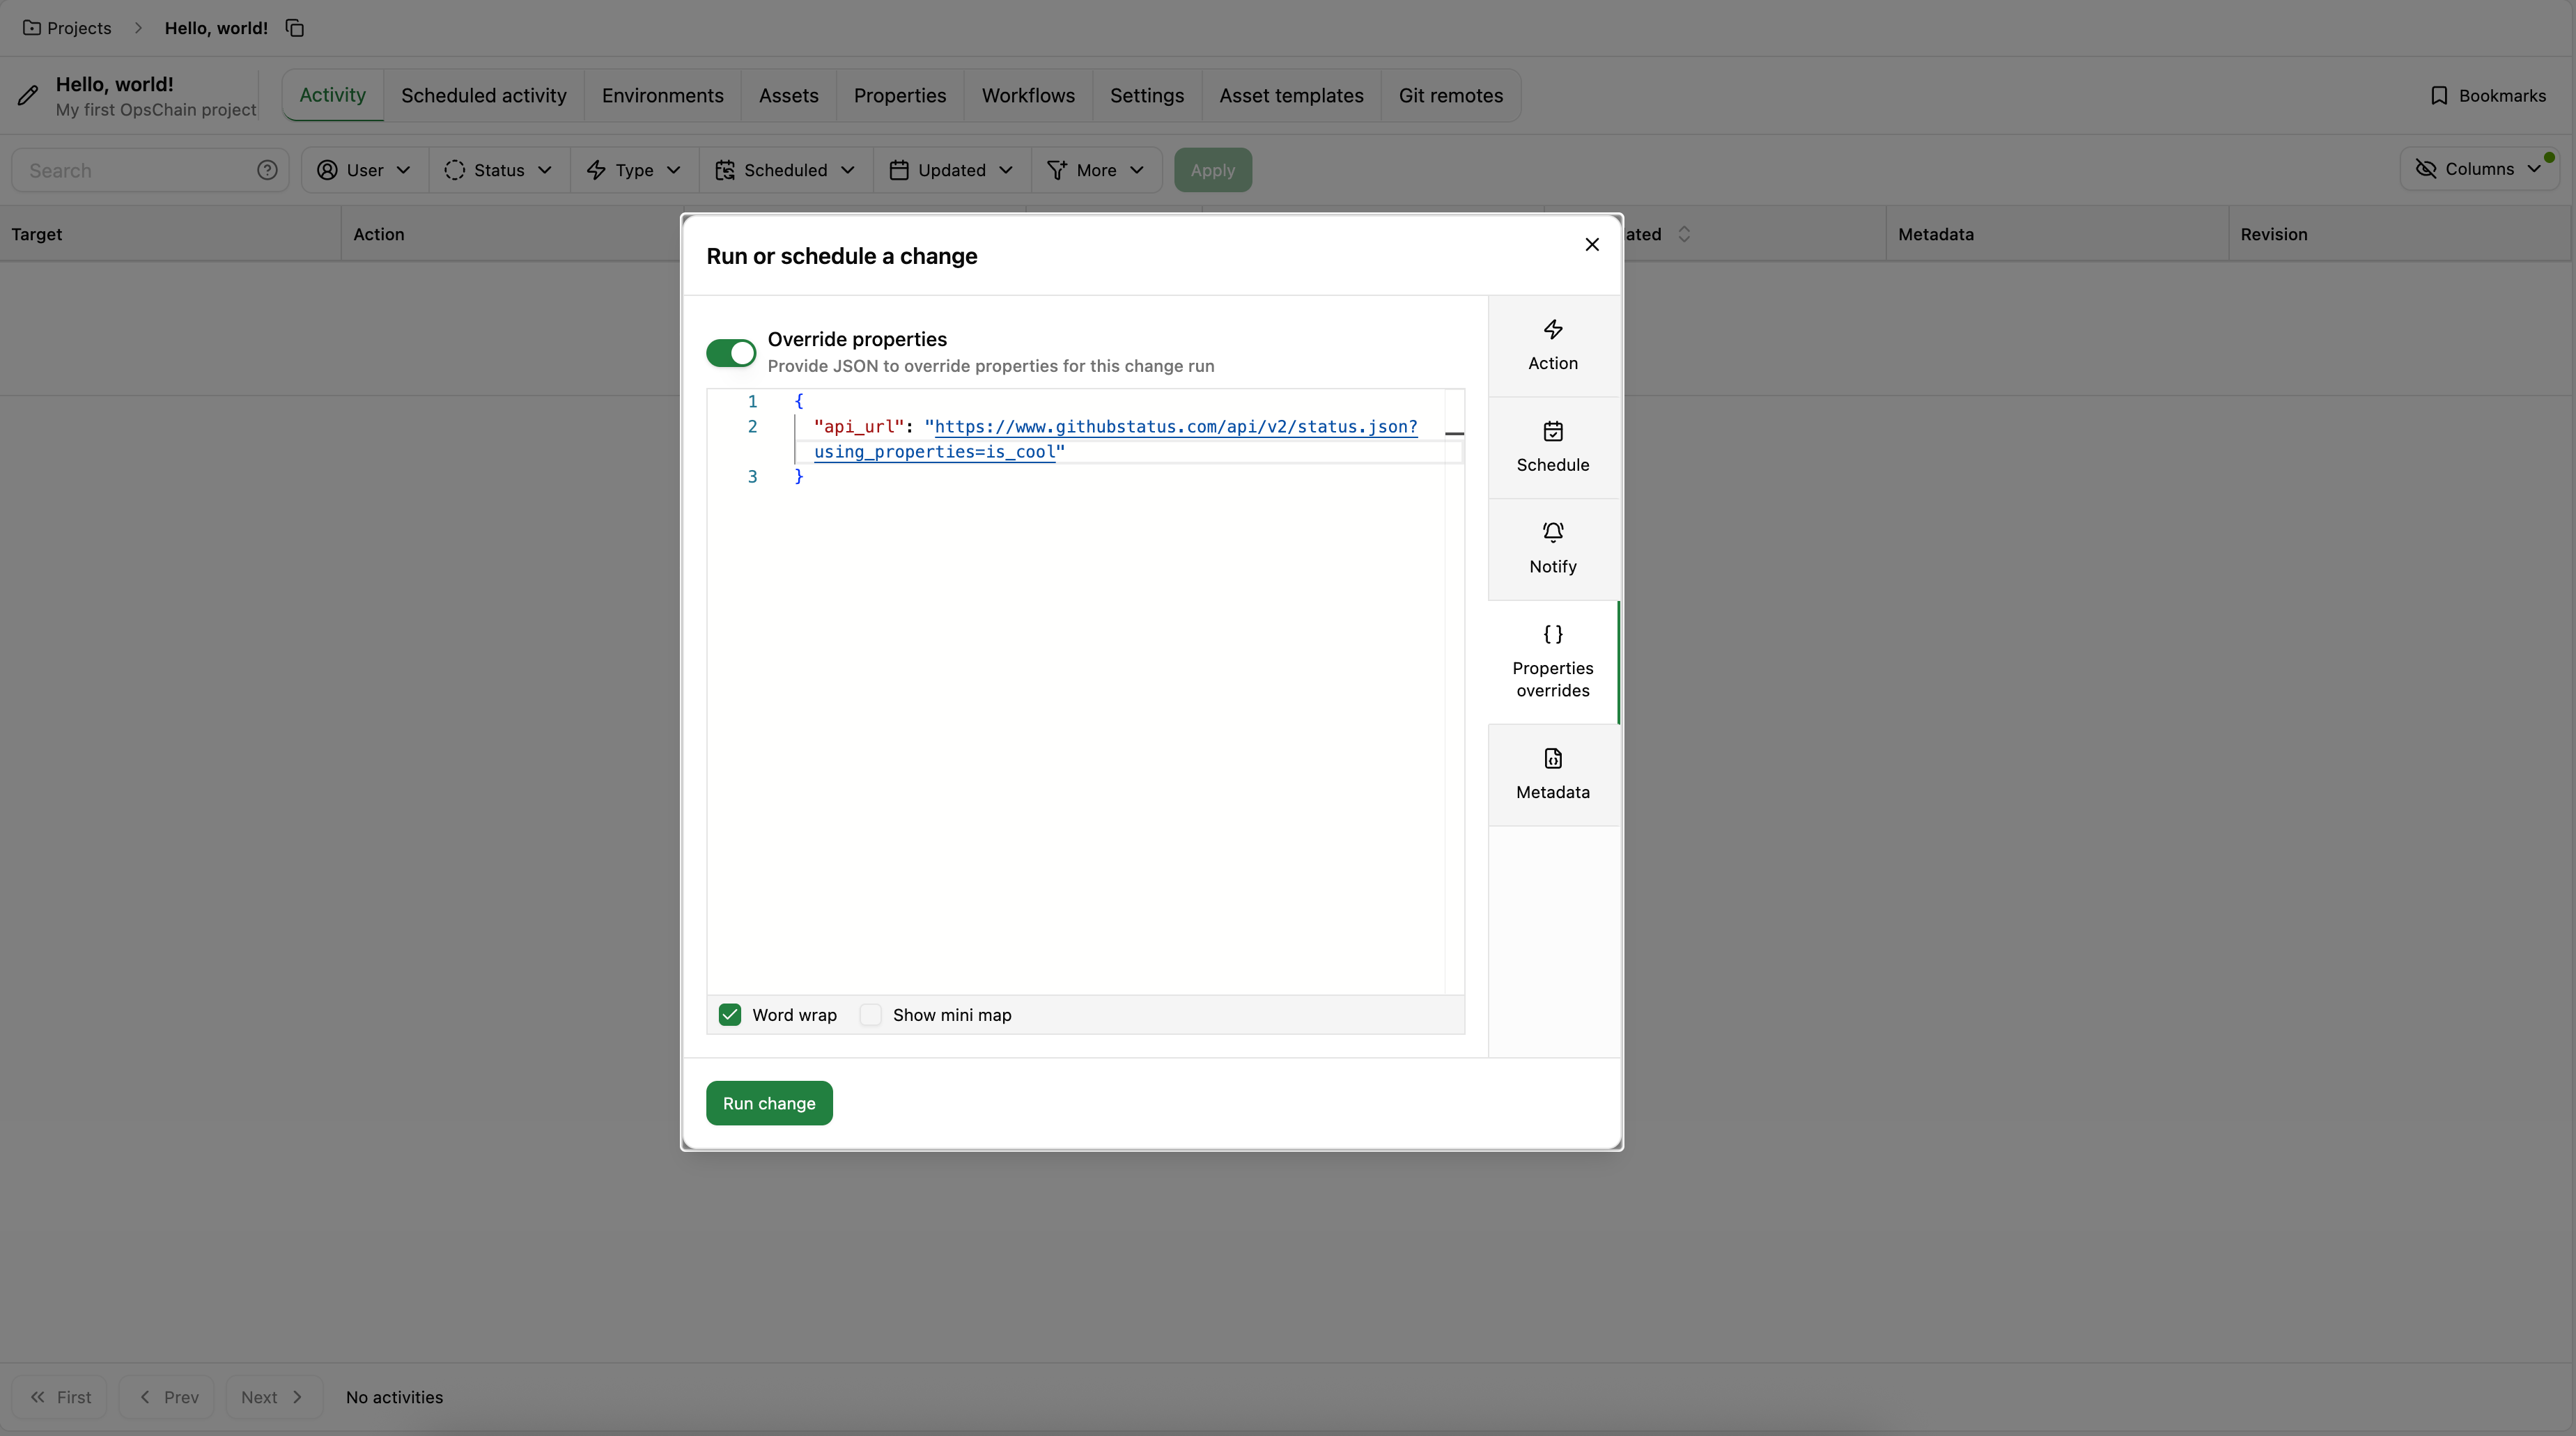Uncheck the Word wrap checkbox
Screen dimensions: 2576x1436
[730, 1015]
